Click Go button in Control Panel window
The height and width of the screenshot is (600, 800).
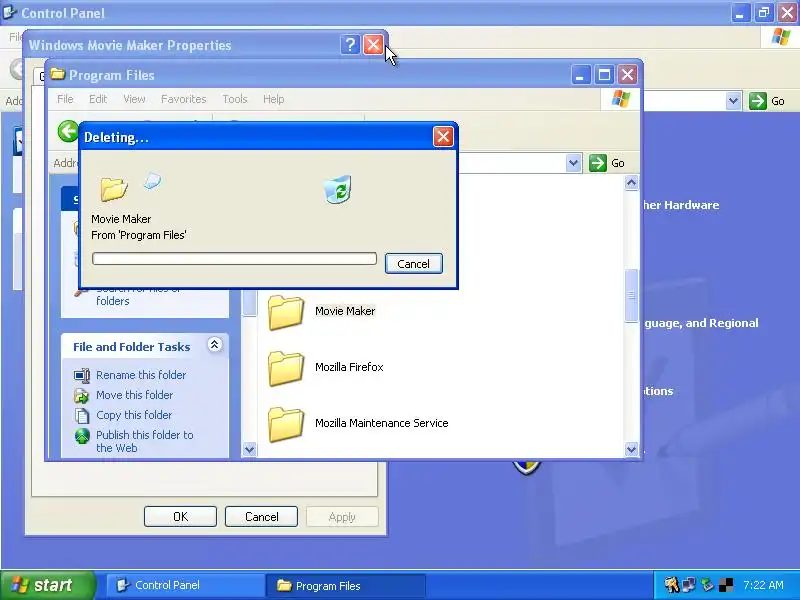pyautogui.click(x=767, y=101)
